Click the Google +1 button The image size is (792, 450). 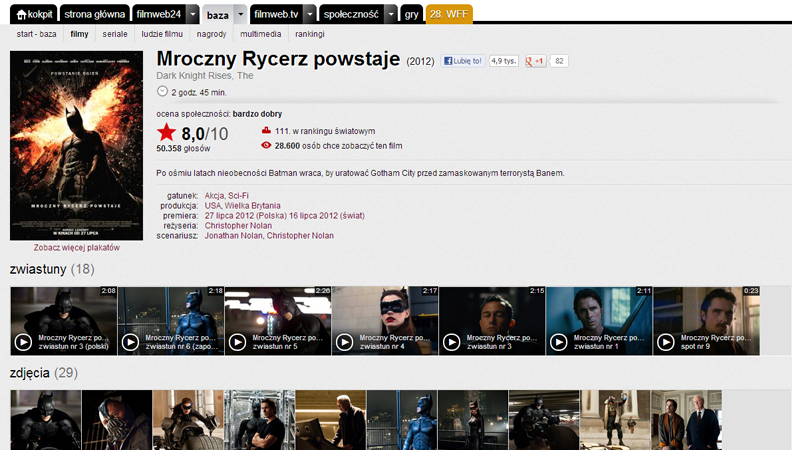tap(535, 61)
